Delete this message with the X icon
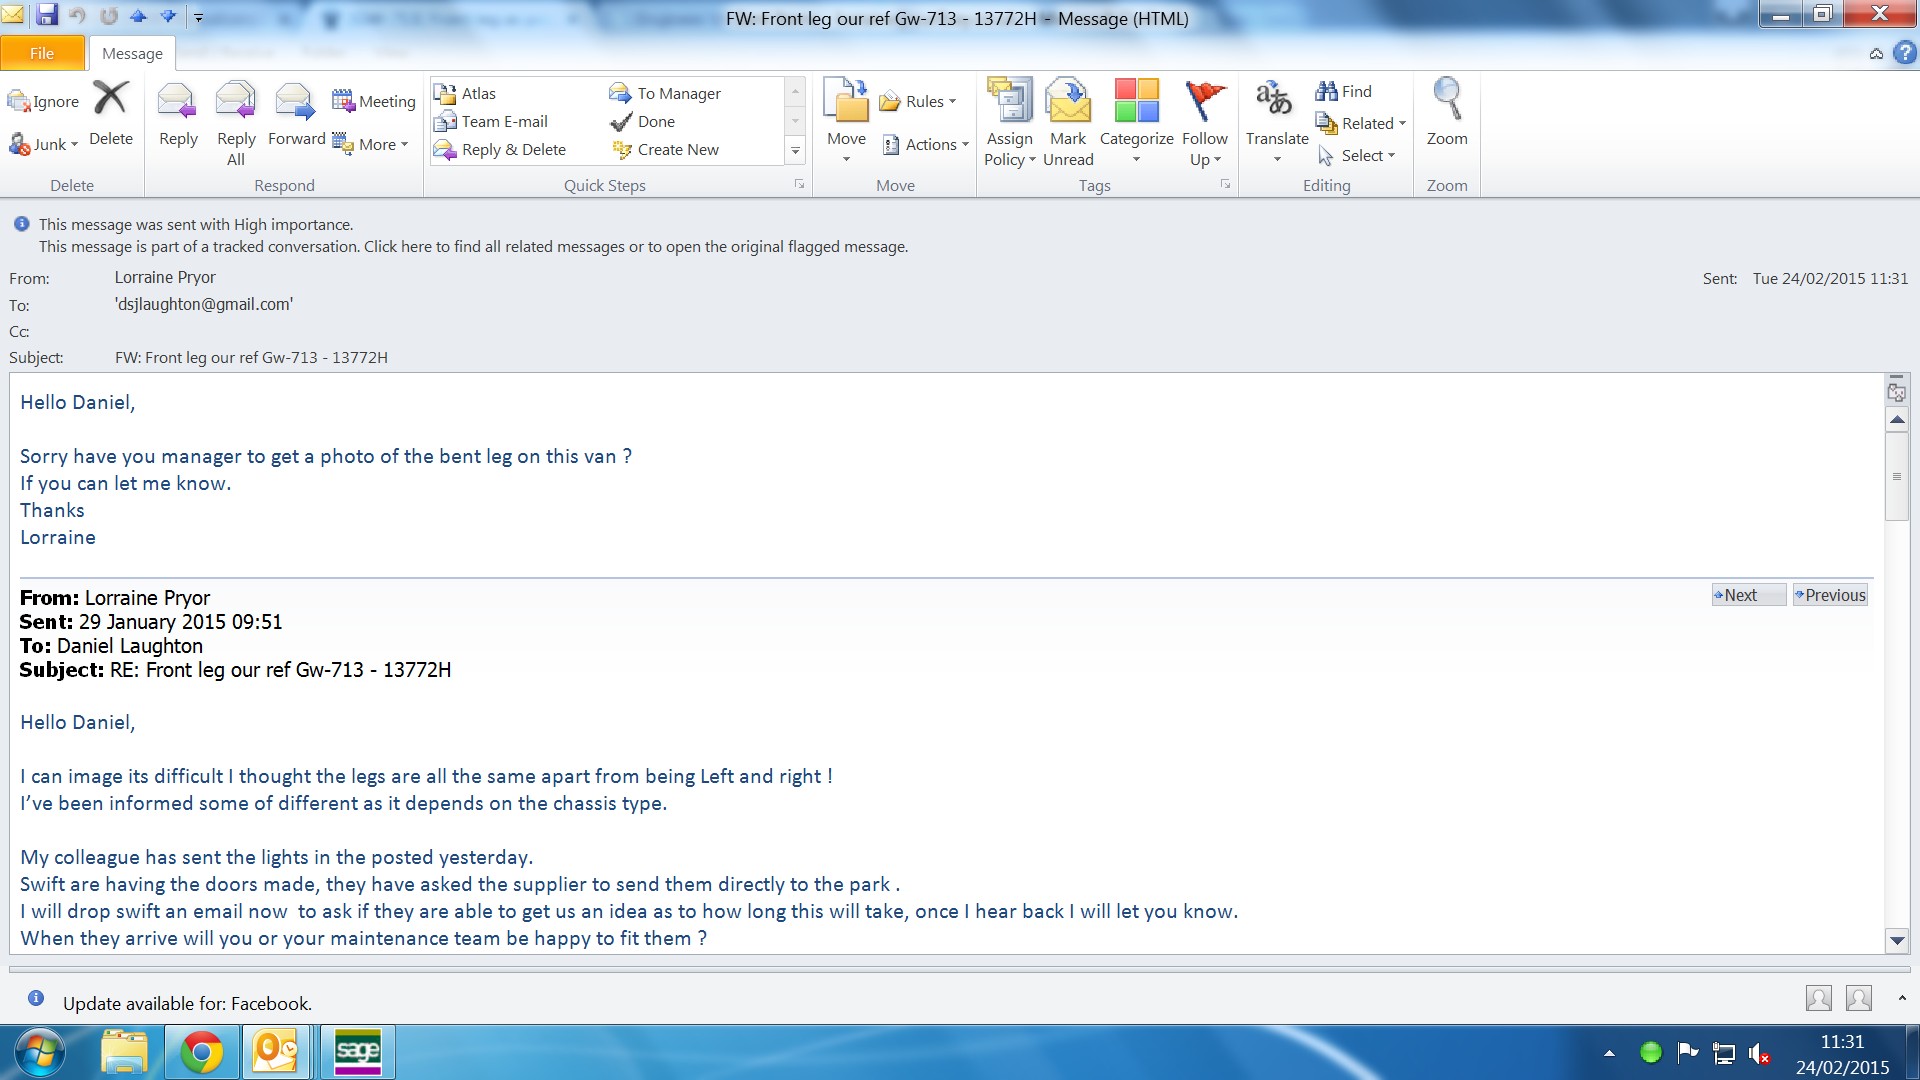This screenshot has height=1080, width=1920. click(110, 100)
